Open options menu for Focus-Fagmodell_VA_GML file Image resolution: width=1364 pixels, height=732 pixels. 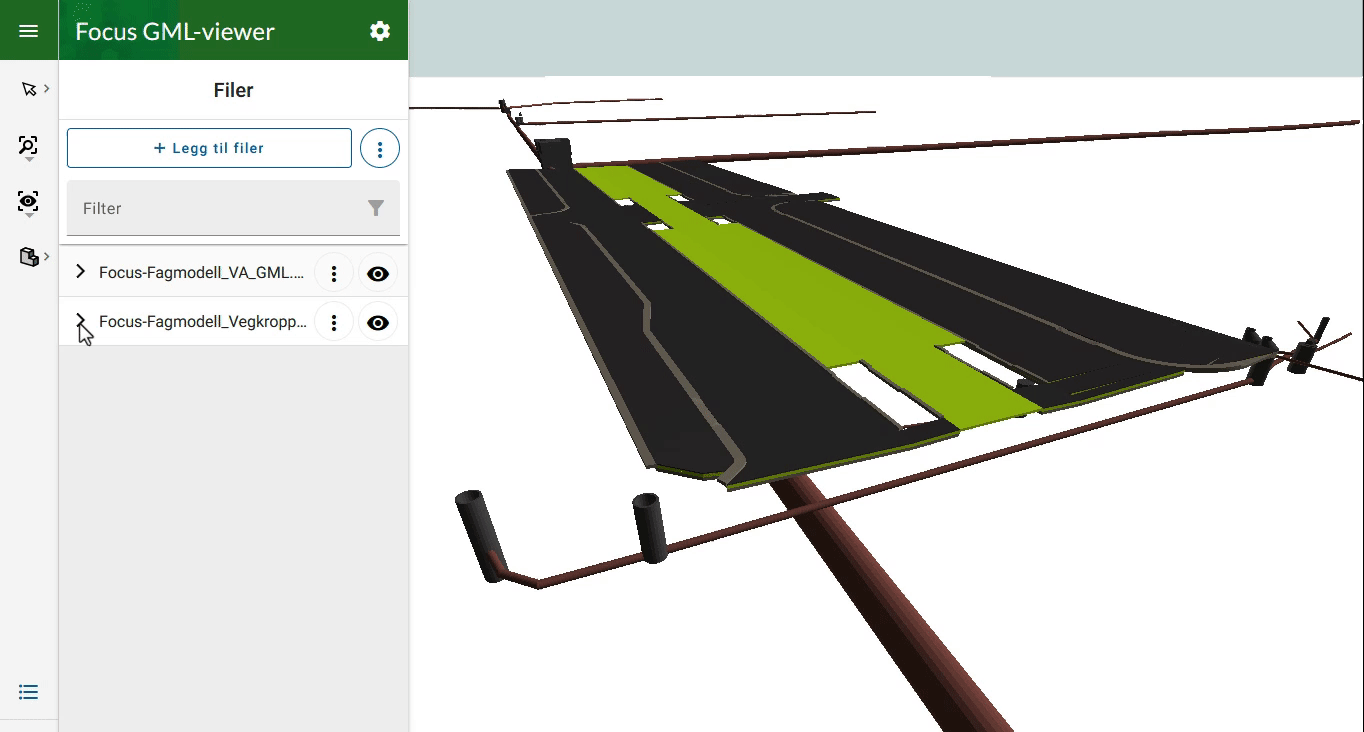coord(334,273)
